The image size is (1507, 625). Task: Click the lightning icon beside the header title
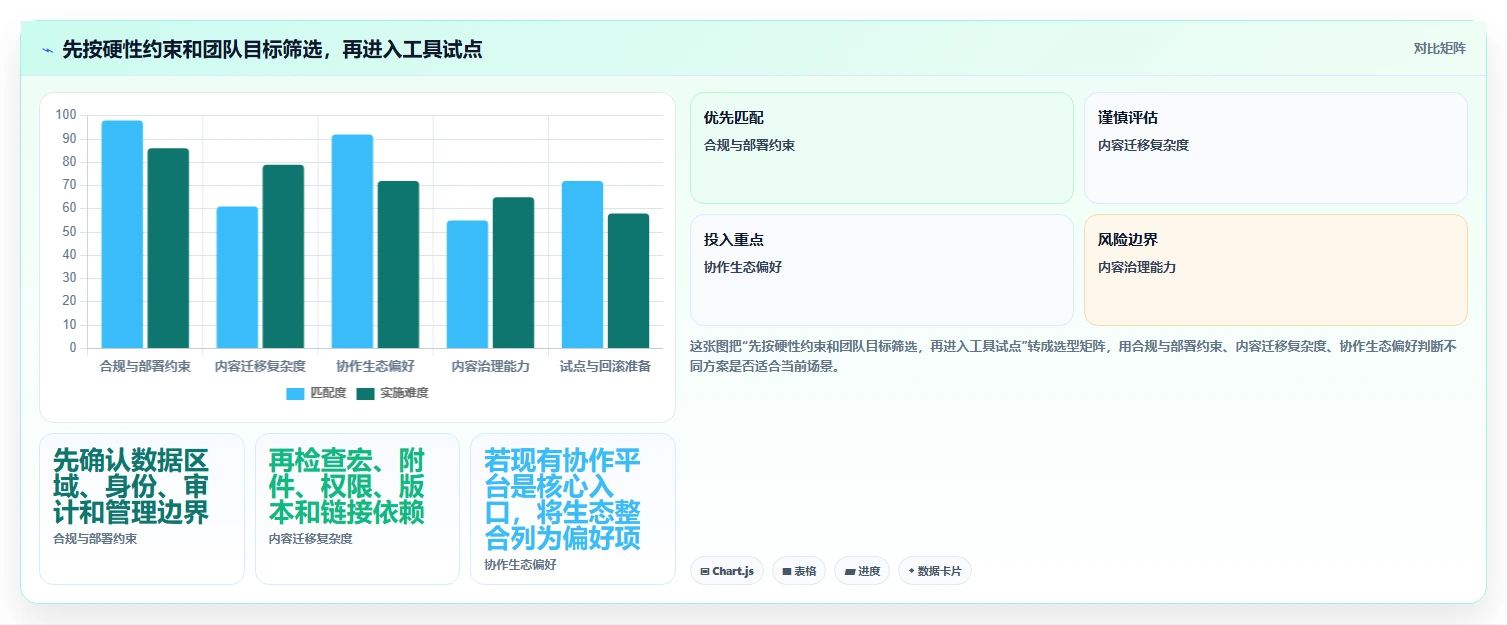[47, 50]
